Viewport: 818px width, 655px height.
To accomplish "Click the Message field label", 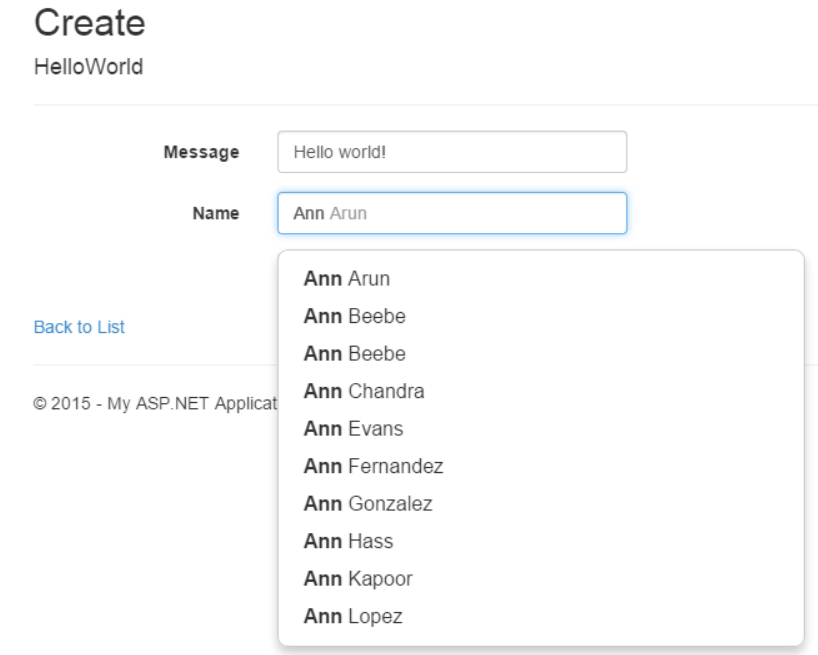I will coord(201,152).
